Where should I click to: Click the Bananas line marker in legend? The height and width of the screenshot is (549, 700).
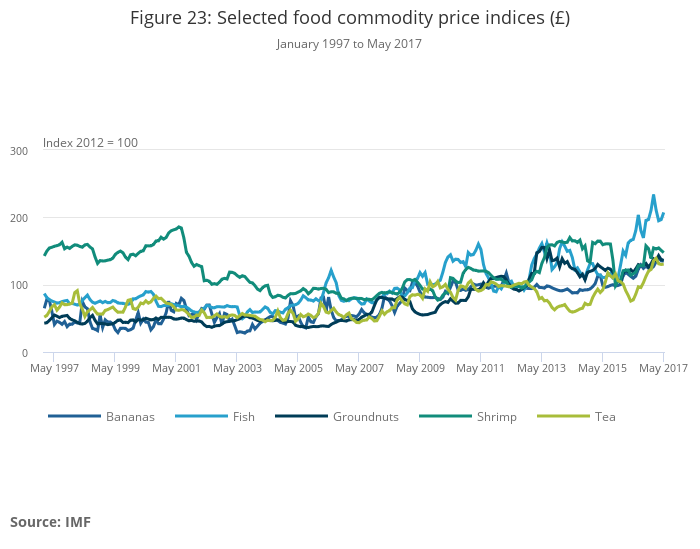tap(76, 416)
